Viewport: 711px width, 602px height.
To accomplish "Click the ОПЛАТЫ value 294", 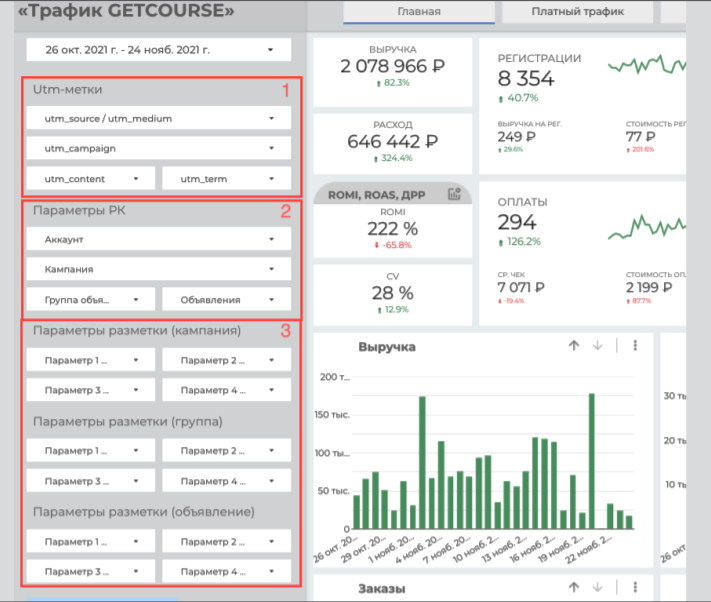I will 517,222.
